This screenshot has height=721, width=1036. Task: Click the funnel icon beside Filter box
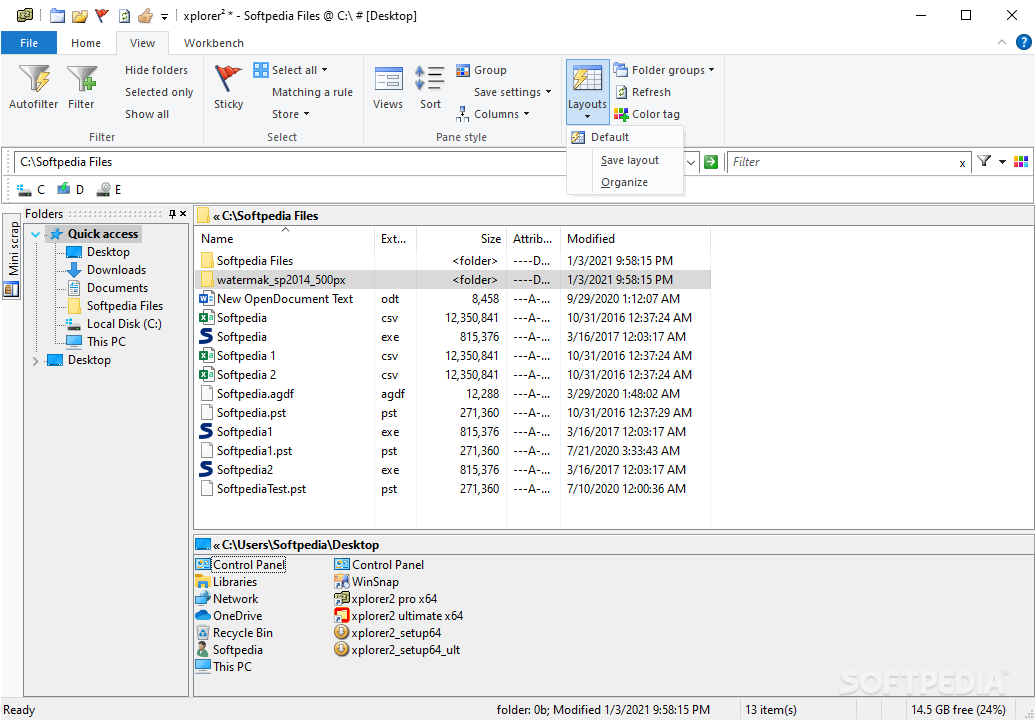984,161
